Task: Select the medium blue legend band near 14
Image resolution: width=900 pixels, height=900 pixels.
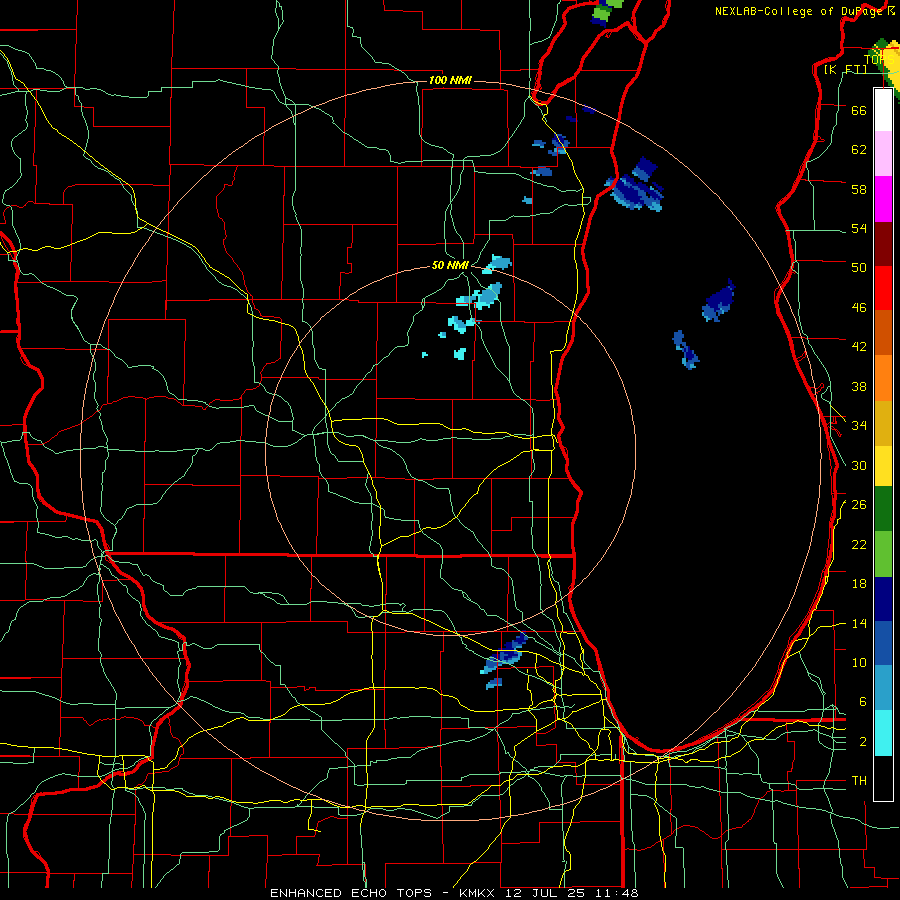Action: [883, 643]
